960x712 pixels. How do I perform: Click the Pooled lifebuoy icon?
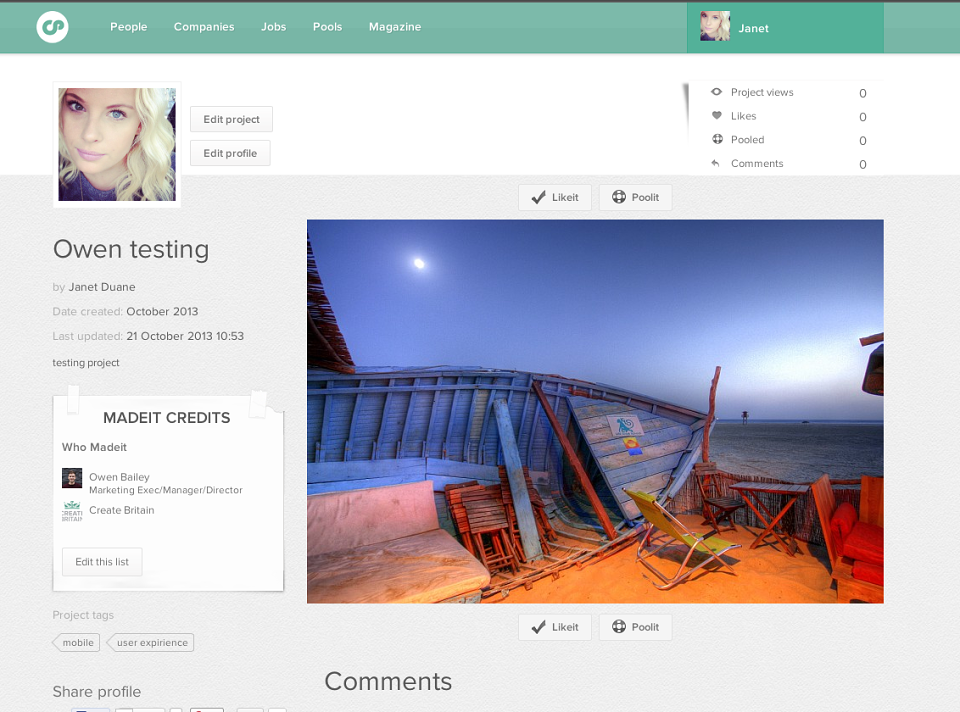click(x=718, y=139)
